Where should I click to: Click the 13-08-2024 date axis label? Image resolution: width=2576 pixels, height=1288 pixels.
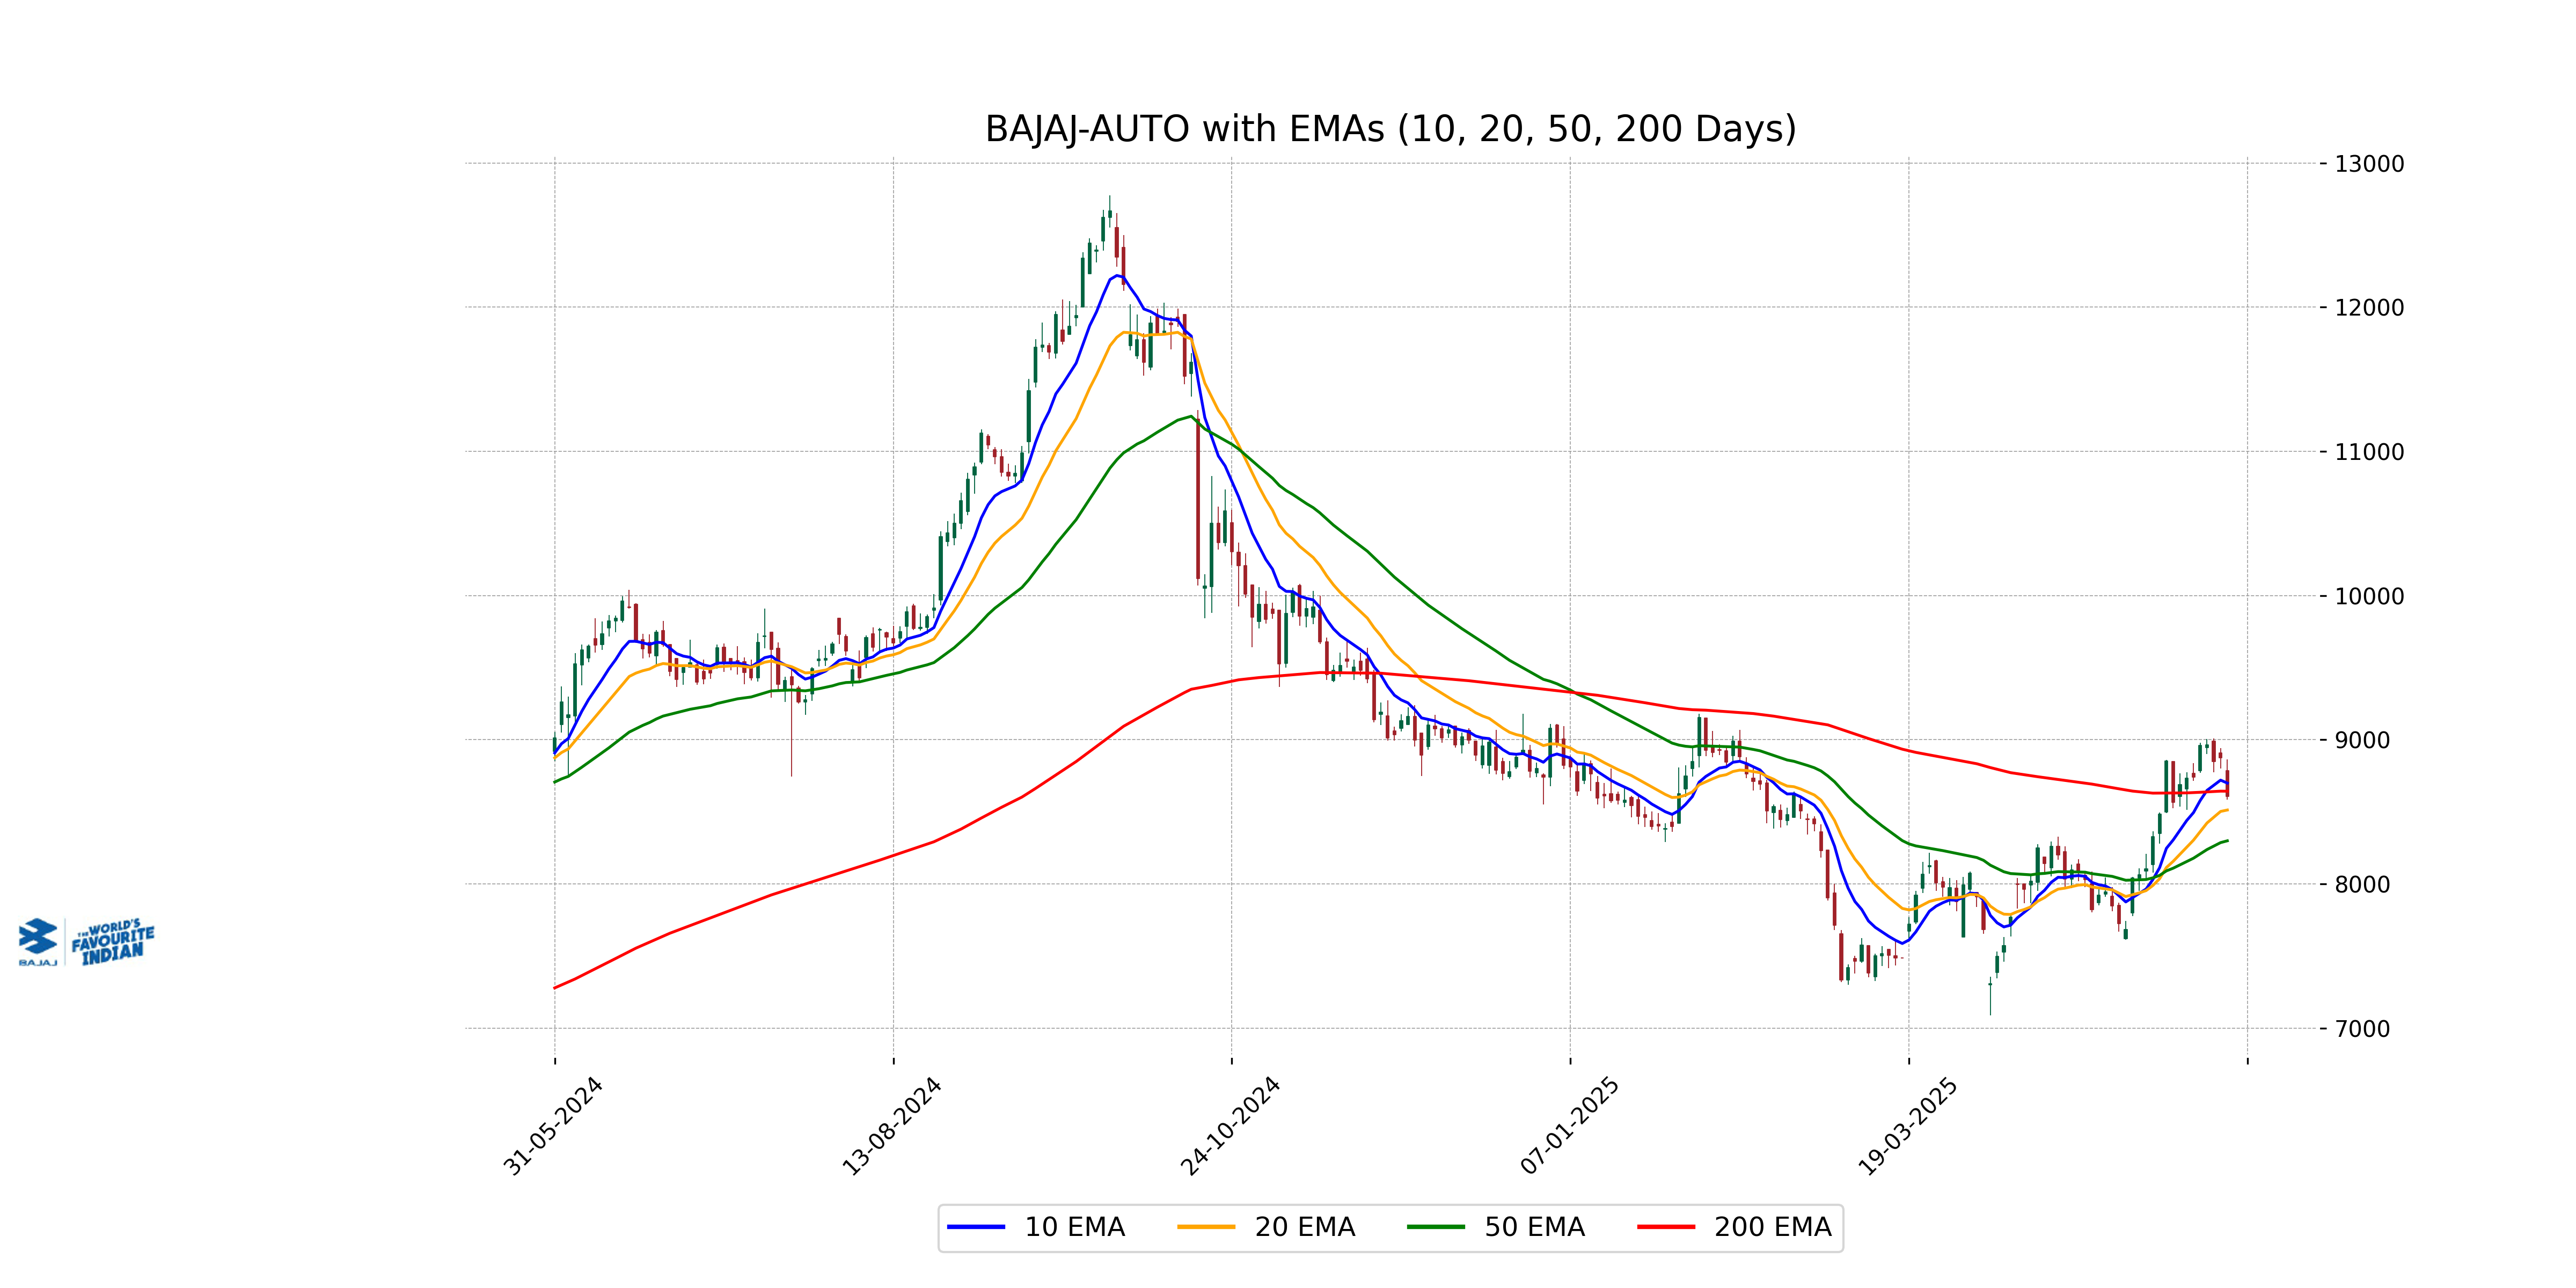click(x=892, y=1126)
